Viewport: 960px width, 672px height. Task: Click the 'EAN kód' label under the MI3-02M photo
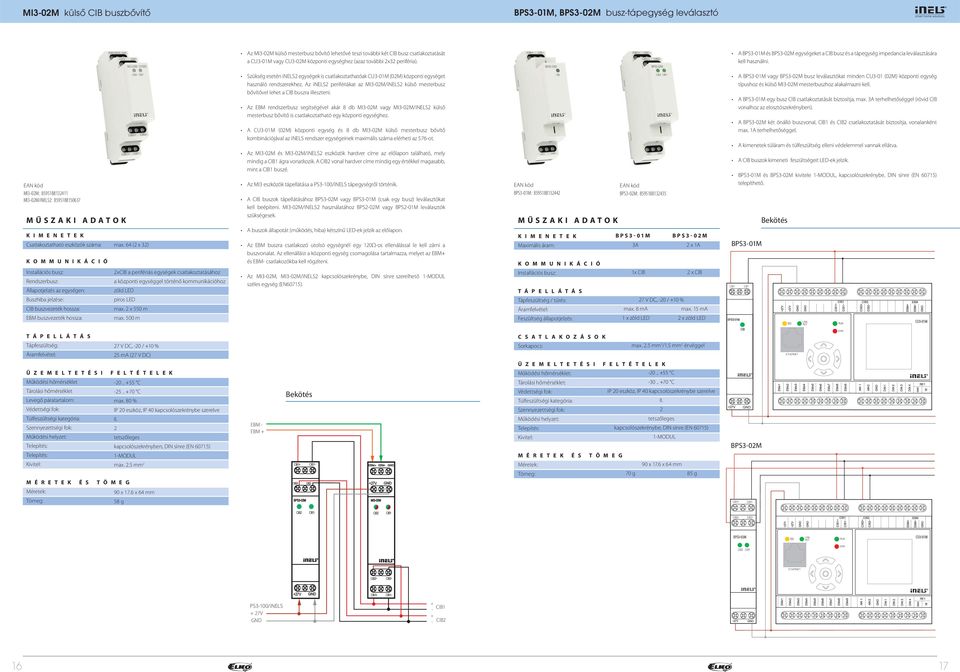click(x=33, y=185)
